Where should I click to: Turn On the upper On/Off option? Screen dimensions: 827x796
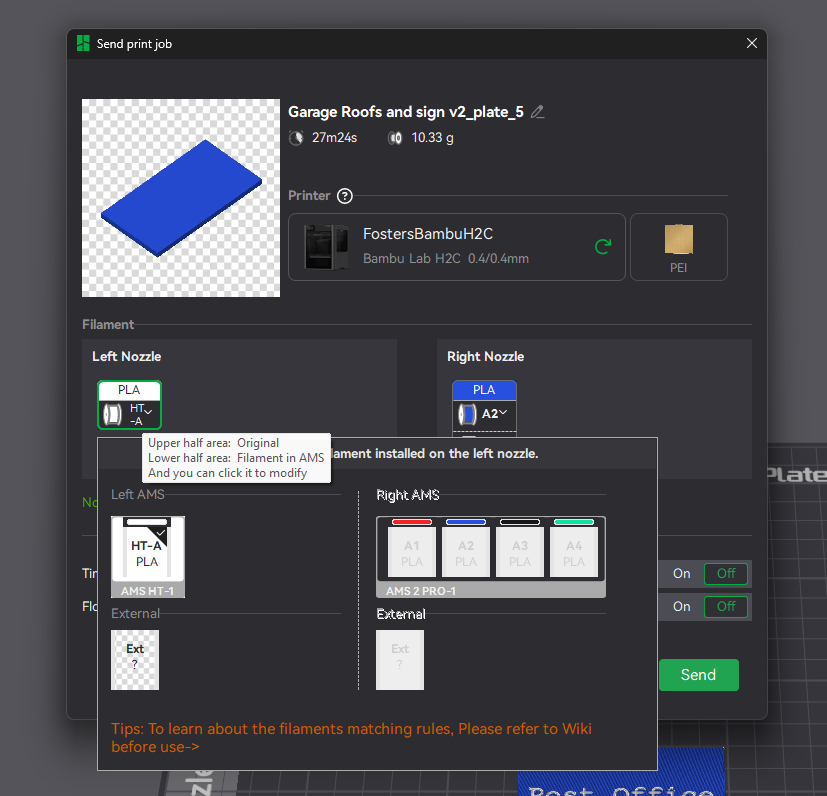681,573
